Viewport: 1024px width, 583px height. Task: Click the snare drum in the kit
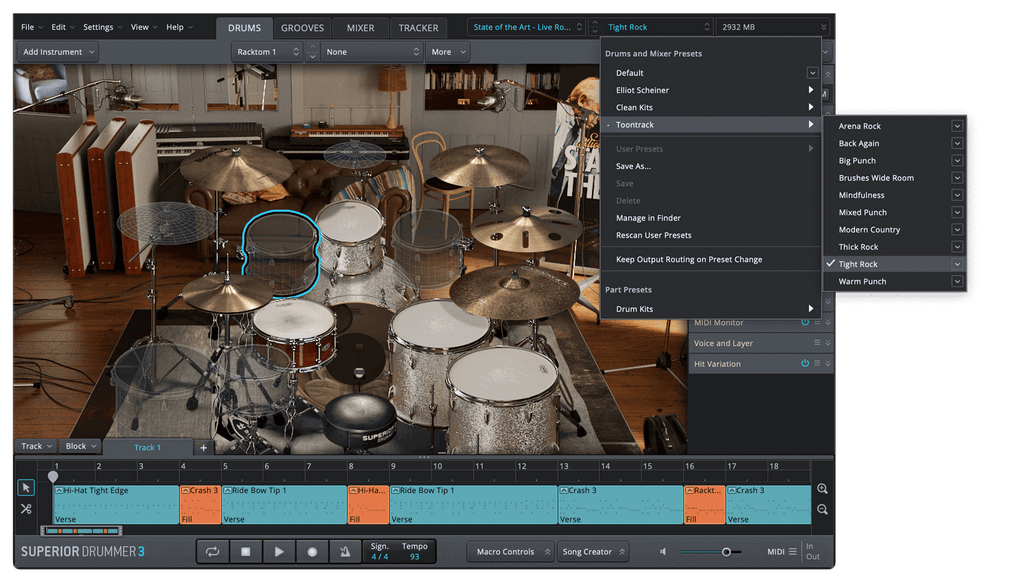pyautogui.click(x=294, y=334)
